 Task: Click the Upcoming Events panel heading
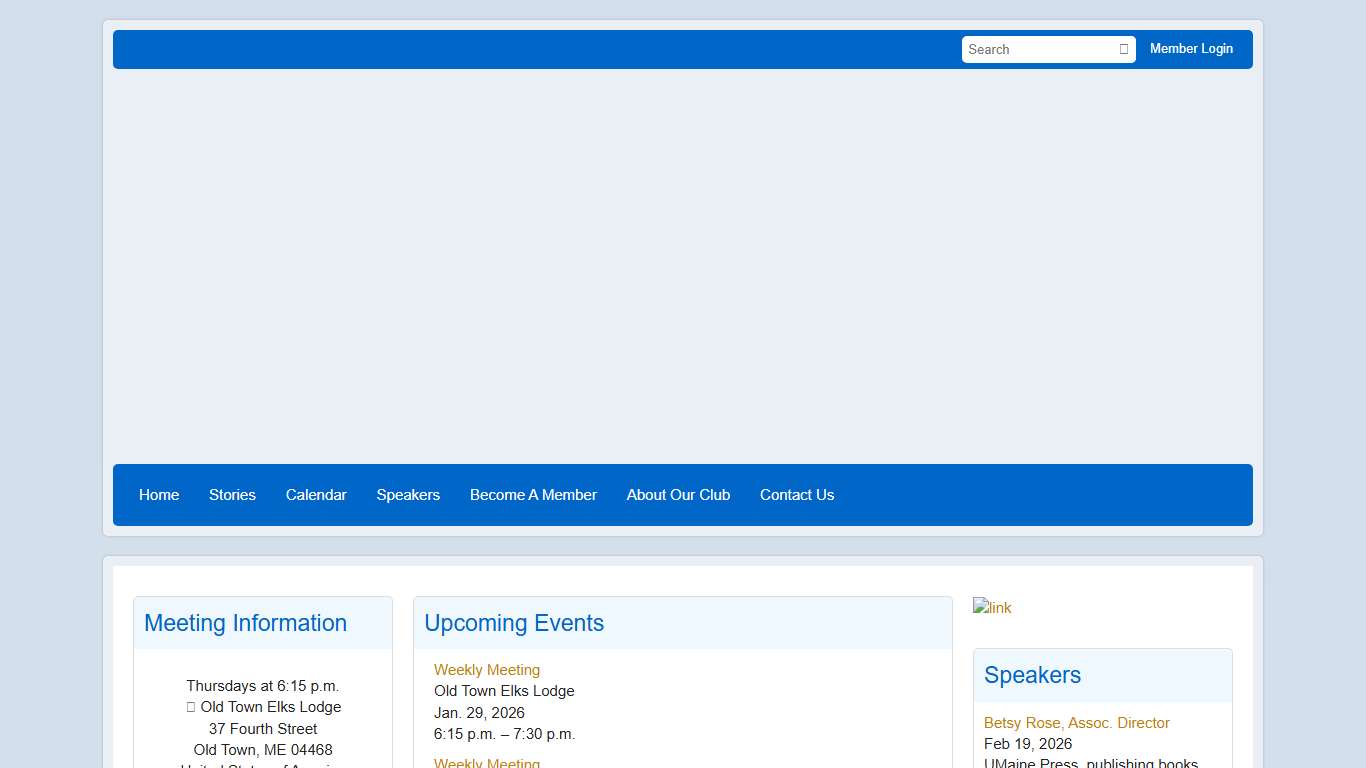(x=513, y=622)
